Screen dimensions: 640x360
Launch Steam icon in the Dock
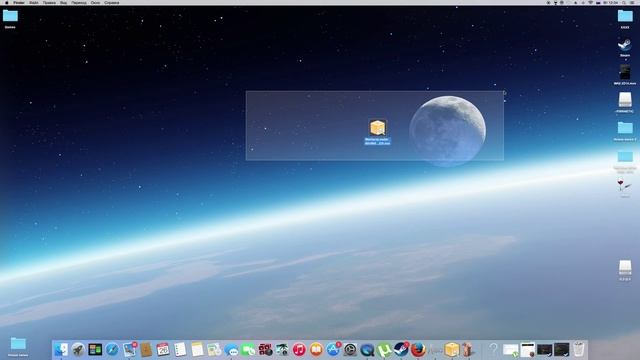point(401,349)
